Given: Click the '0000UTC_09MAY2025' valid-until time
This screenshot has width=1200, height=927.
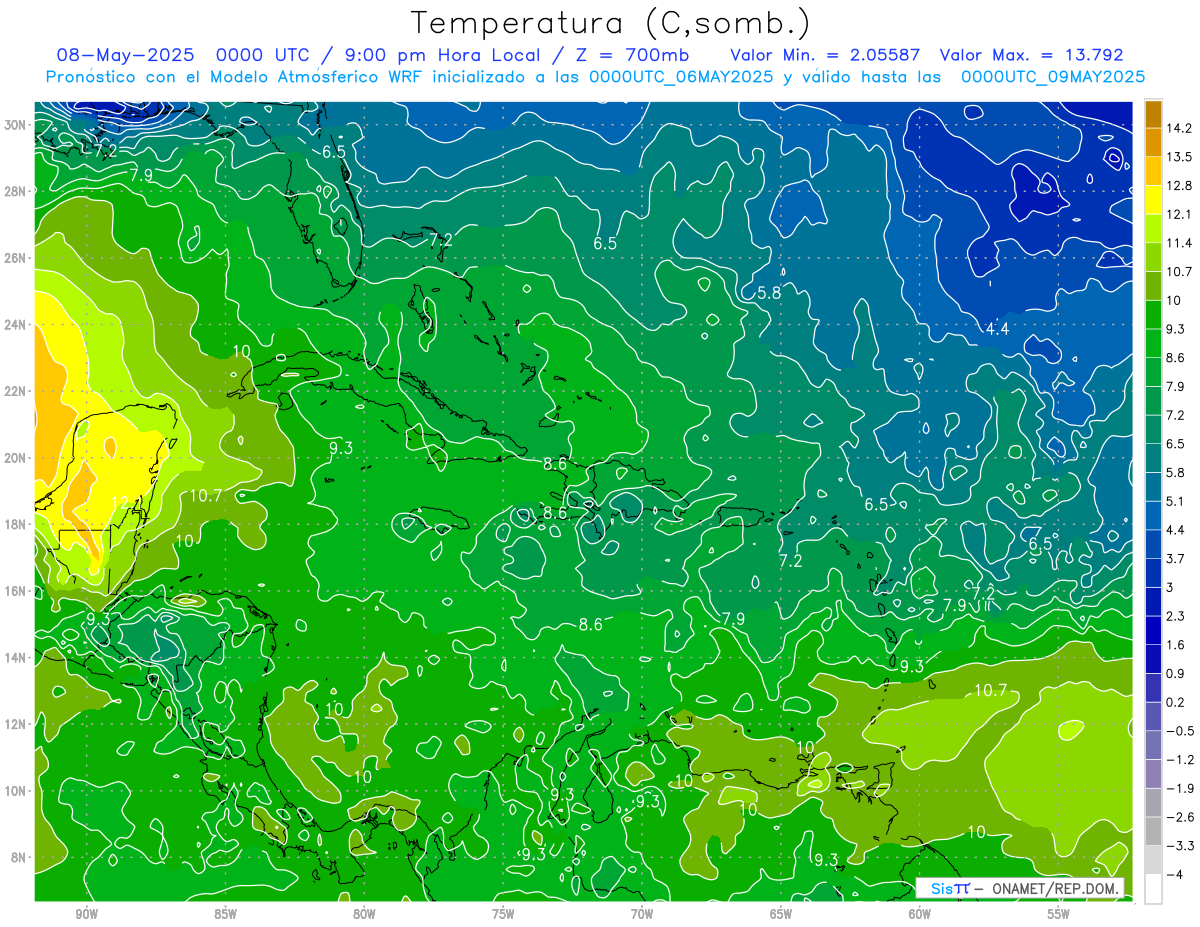Looking at the screenshot, I should point(1053,77).
